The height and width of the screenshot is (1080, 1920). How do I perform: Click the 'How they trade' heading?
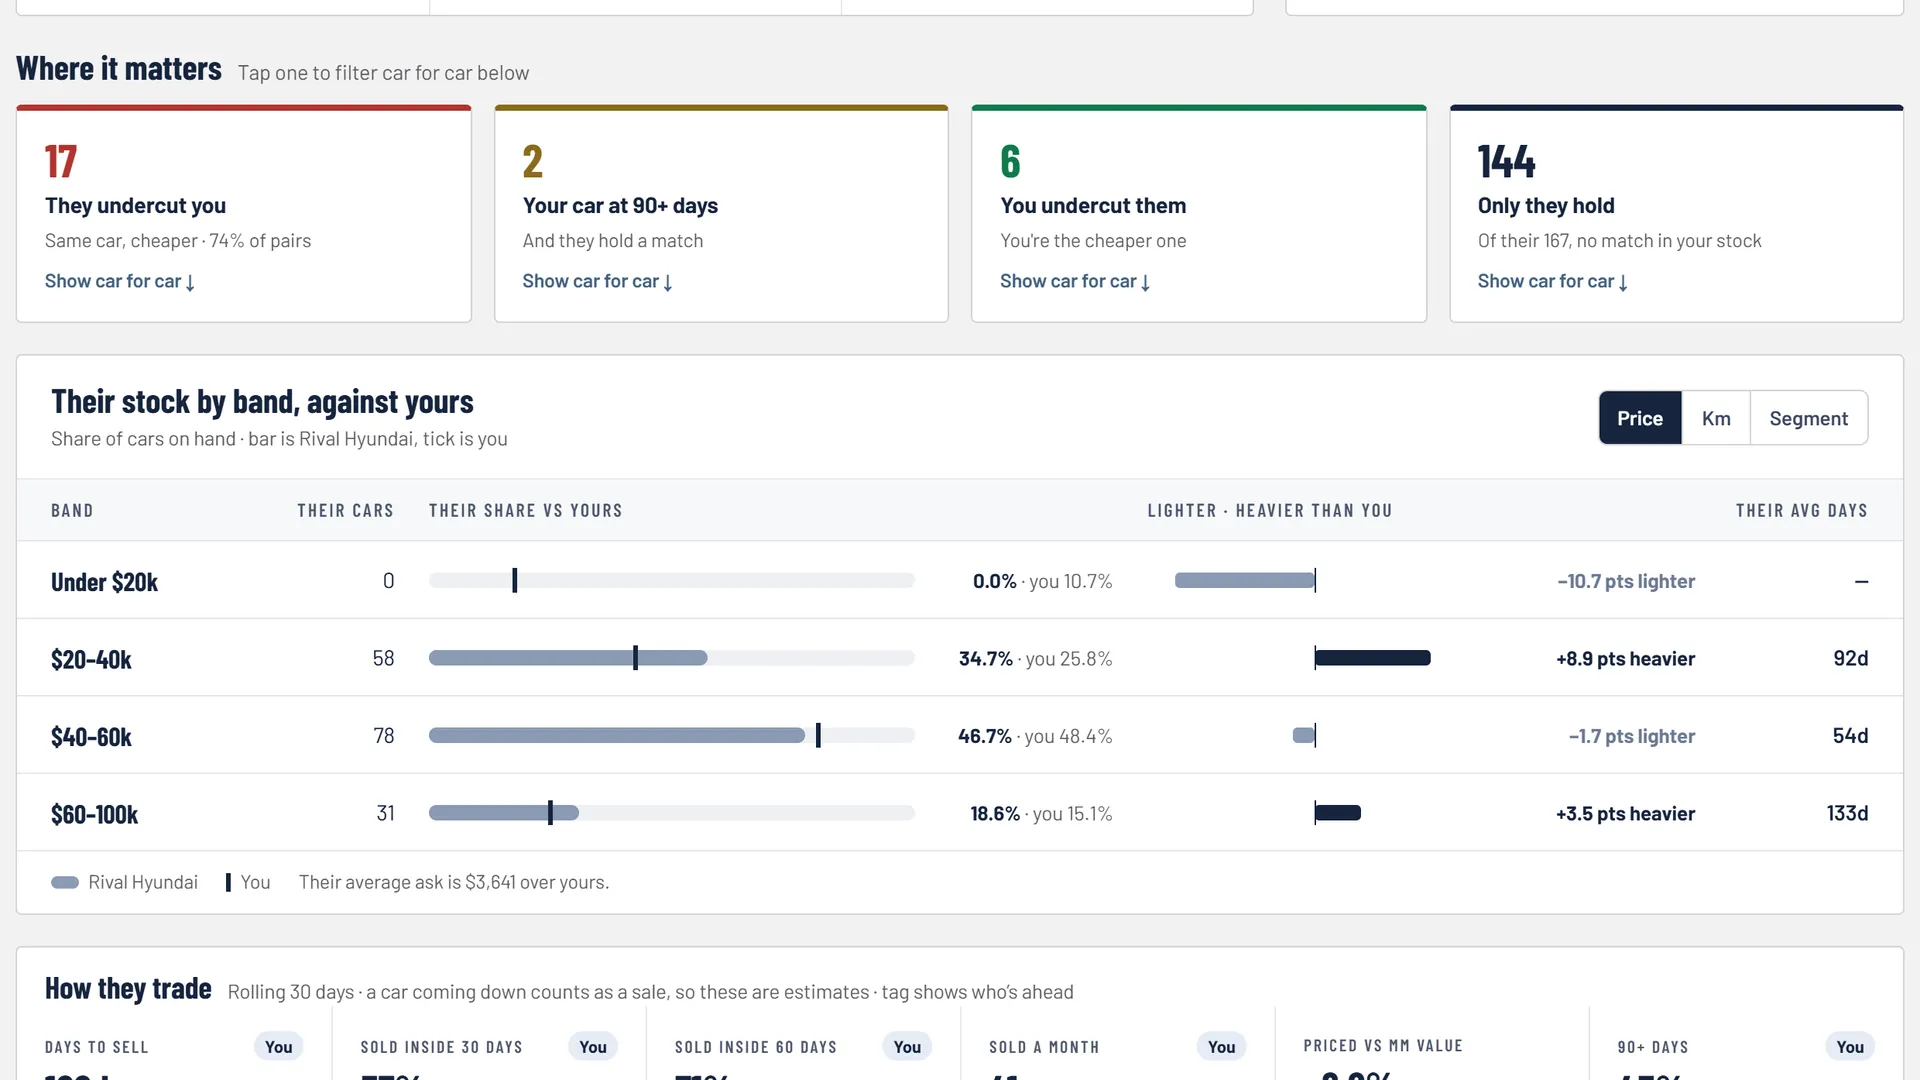coord(128,989)
